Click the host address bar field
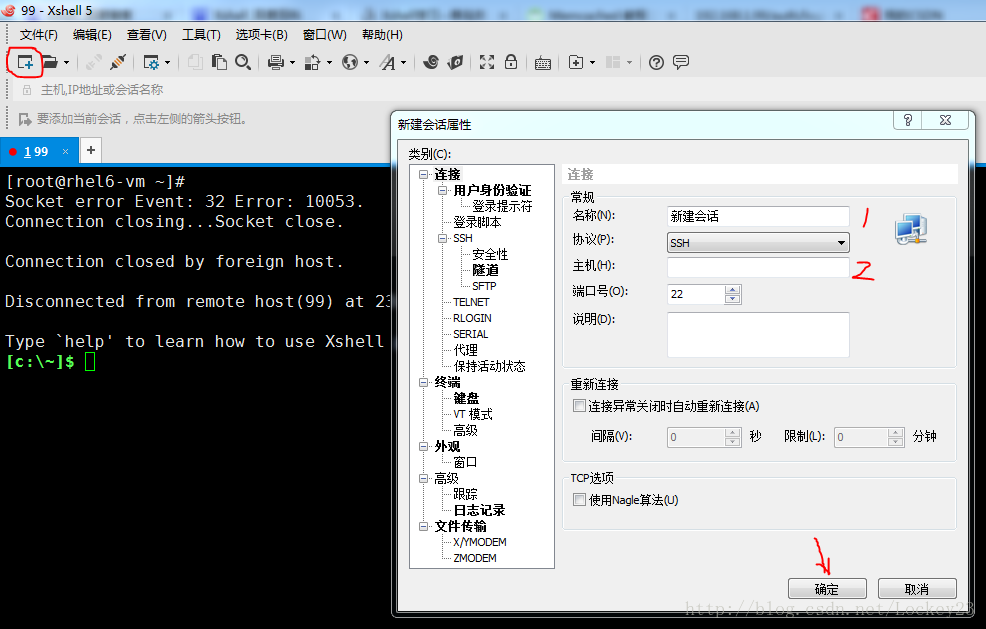986x629 pixels. (497, 90)
